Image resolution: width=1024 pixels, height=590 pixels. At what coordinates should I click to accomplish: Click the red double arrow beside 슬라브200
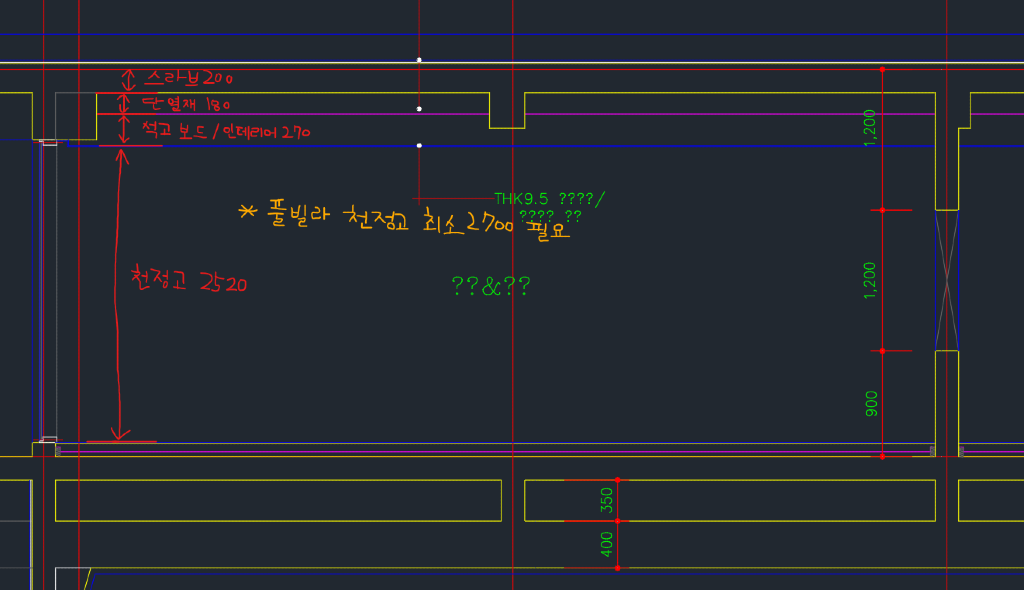pyautogui.click(x=127, y=79)
